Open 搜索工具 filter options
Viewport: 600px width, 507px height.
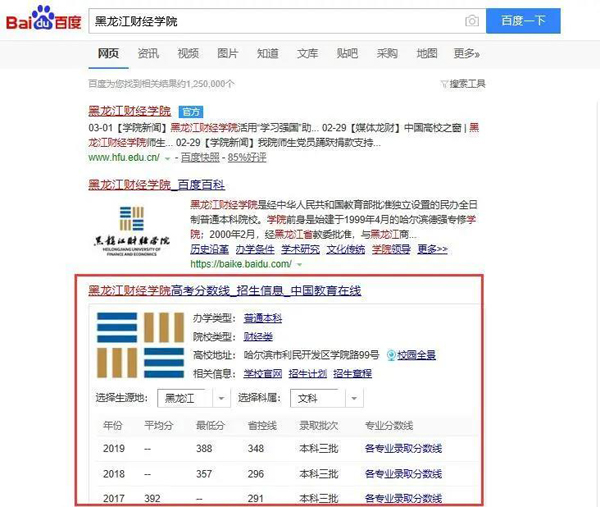coord(467,84)
